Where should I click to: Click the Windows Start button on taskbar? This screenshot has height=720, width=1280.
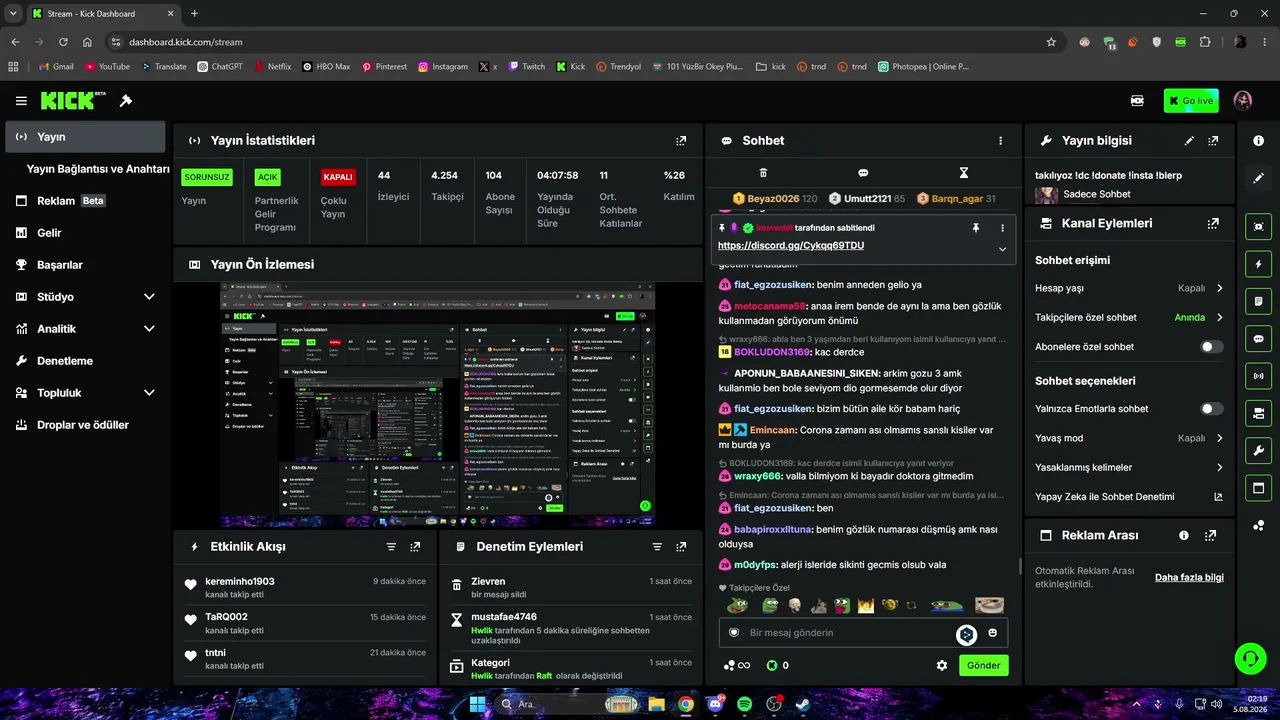tap(478, 704)
